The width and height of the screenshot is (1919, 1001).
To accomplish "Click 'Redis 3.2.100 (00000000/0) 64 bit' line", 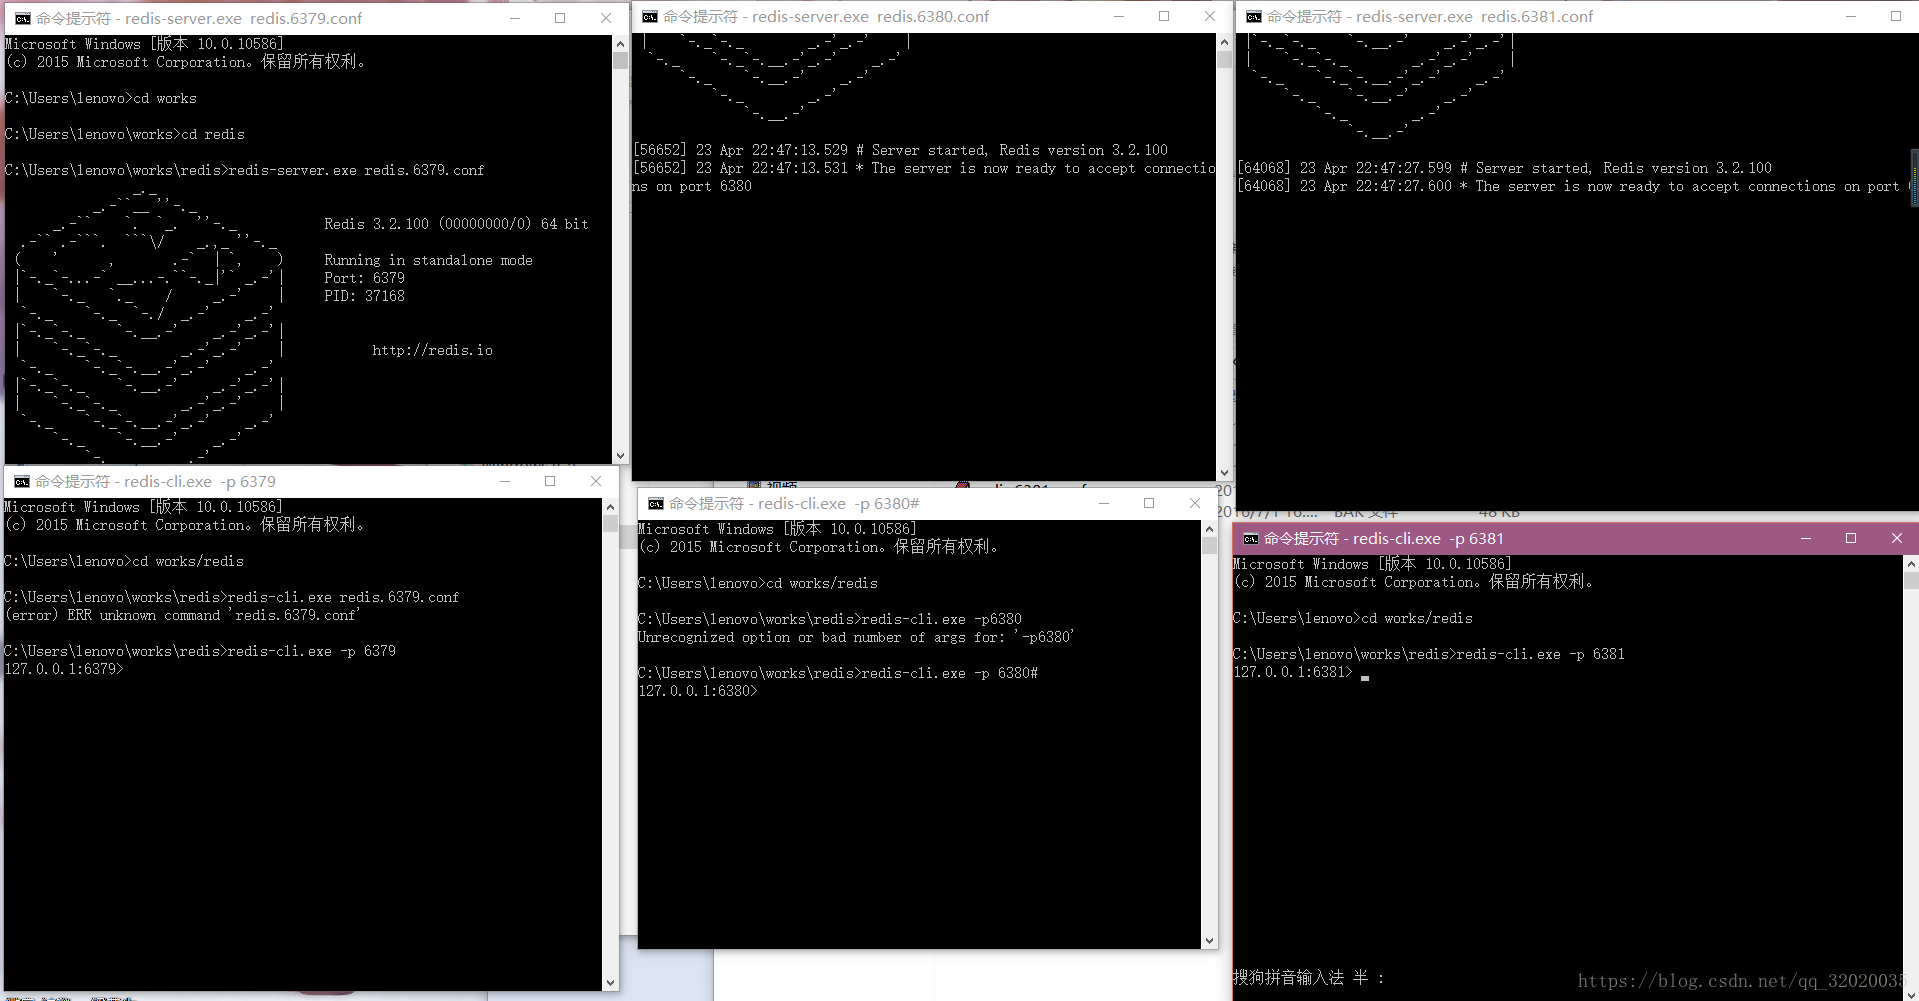I will (x=456, y=224).
